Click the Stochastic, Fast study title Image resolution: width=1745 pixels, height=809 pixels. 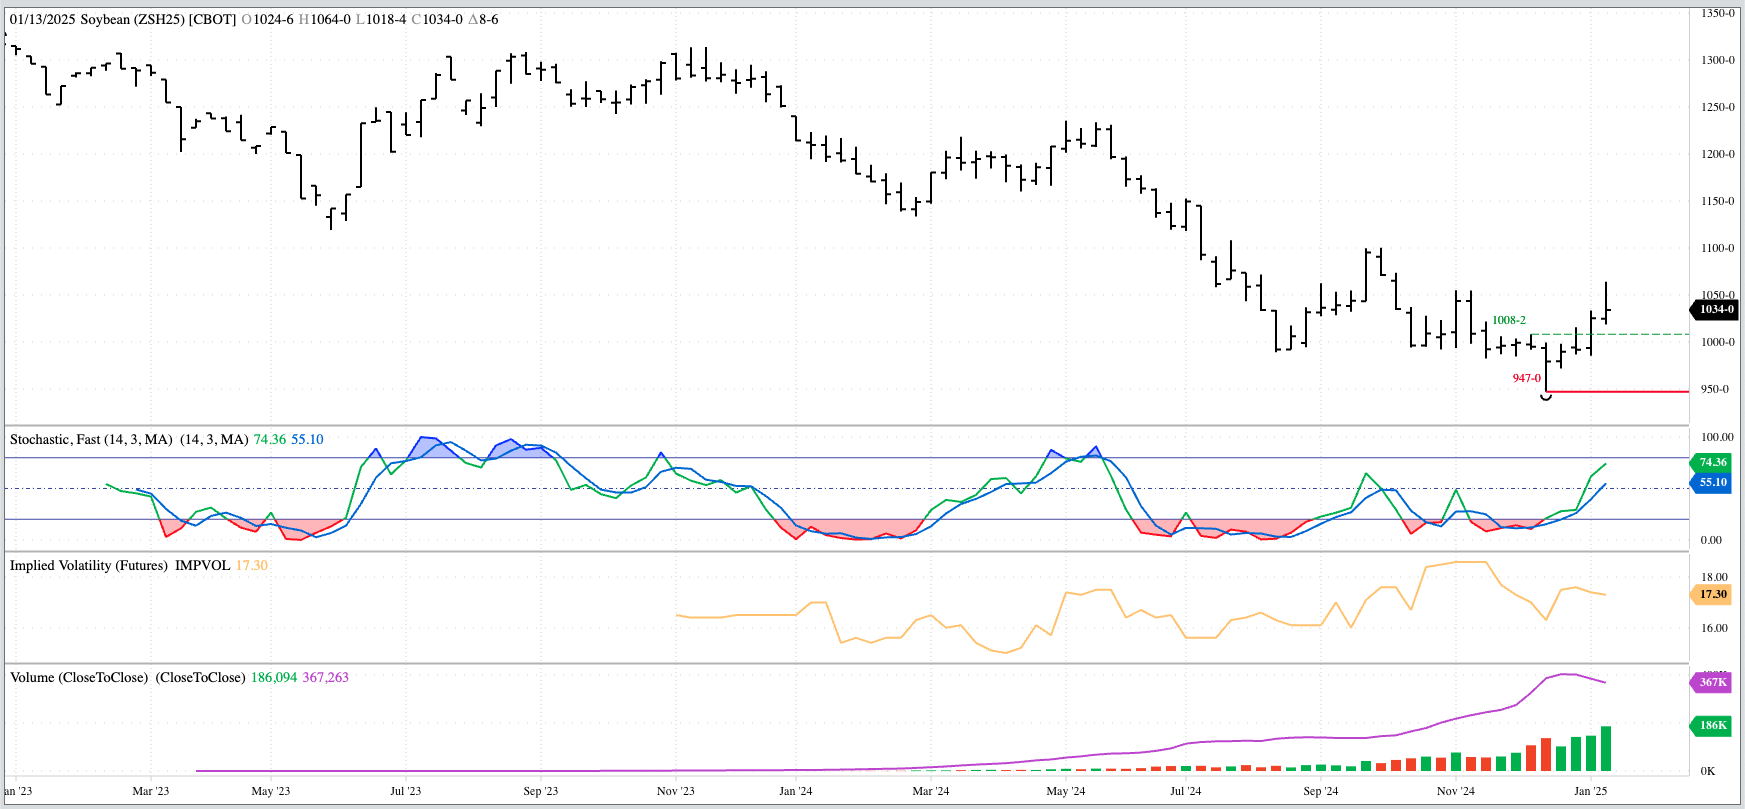pos(91,439)
